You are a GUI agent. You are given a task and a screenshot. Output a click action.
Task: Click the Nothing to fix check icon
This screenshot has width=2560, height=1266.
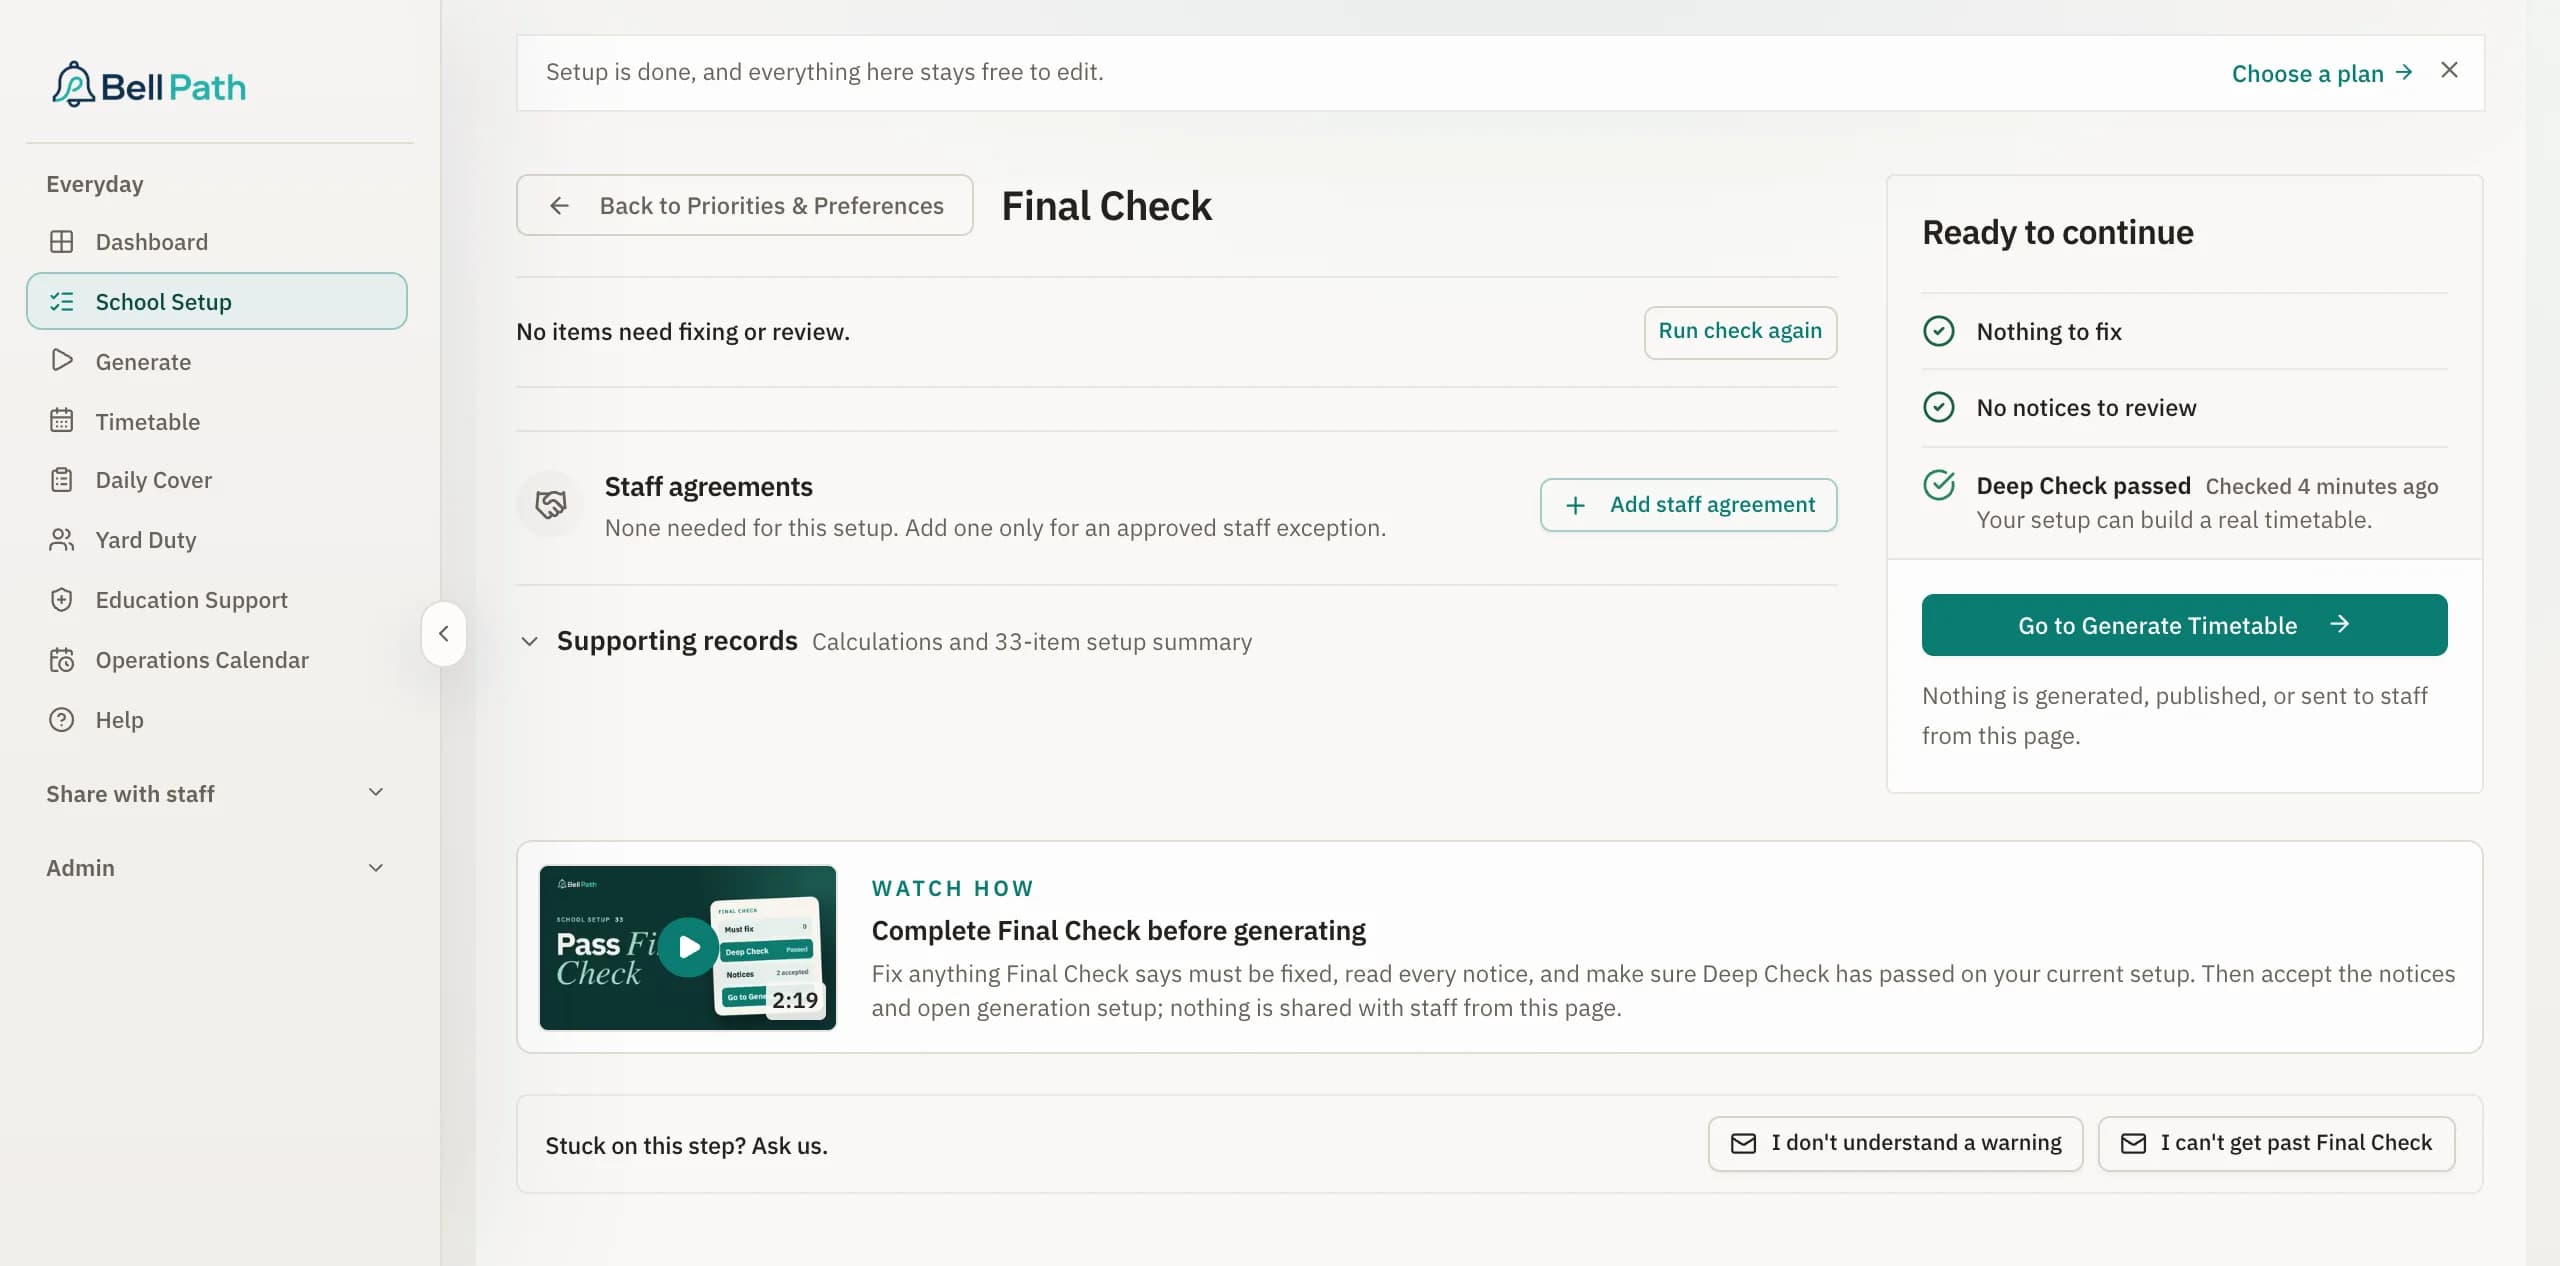coord(1938,331)
